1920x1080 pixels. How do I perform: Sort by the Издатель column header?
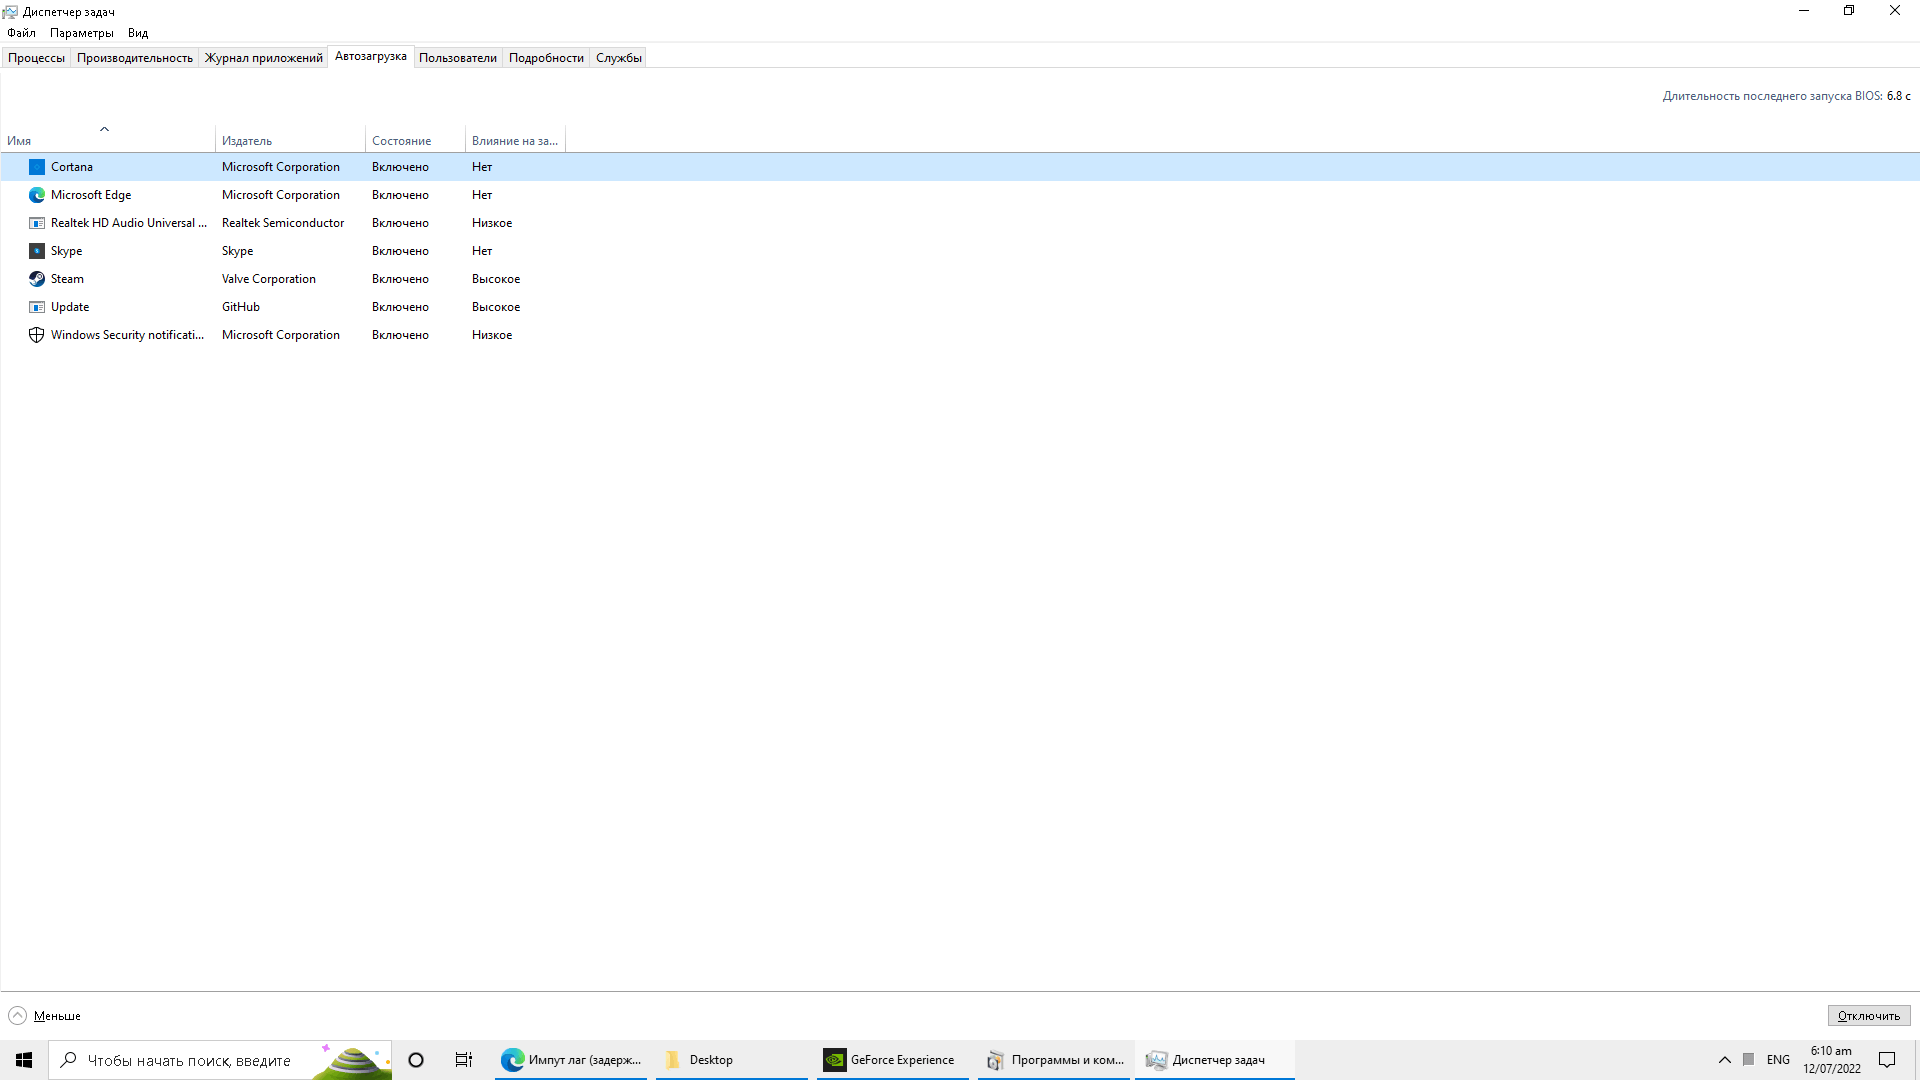pos(290,141)
